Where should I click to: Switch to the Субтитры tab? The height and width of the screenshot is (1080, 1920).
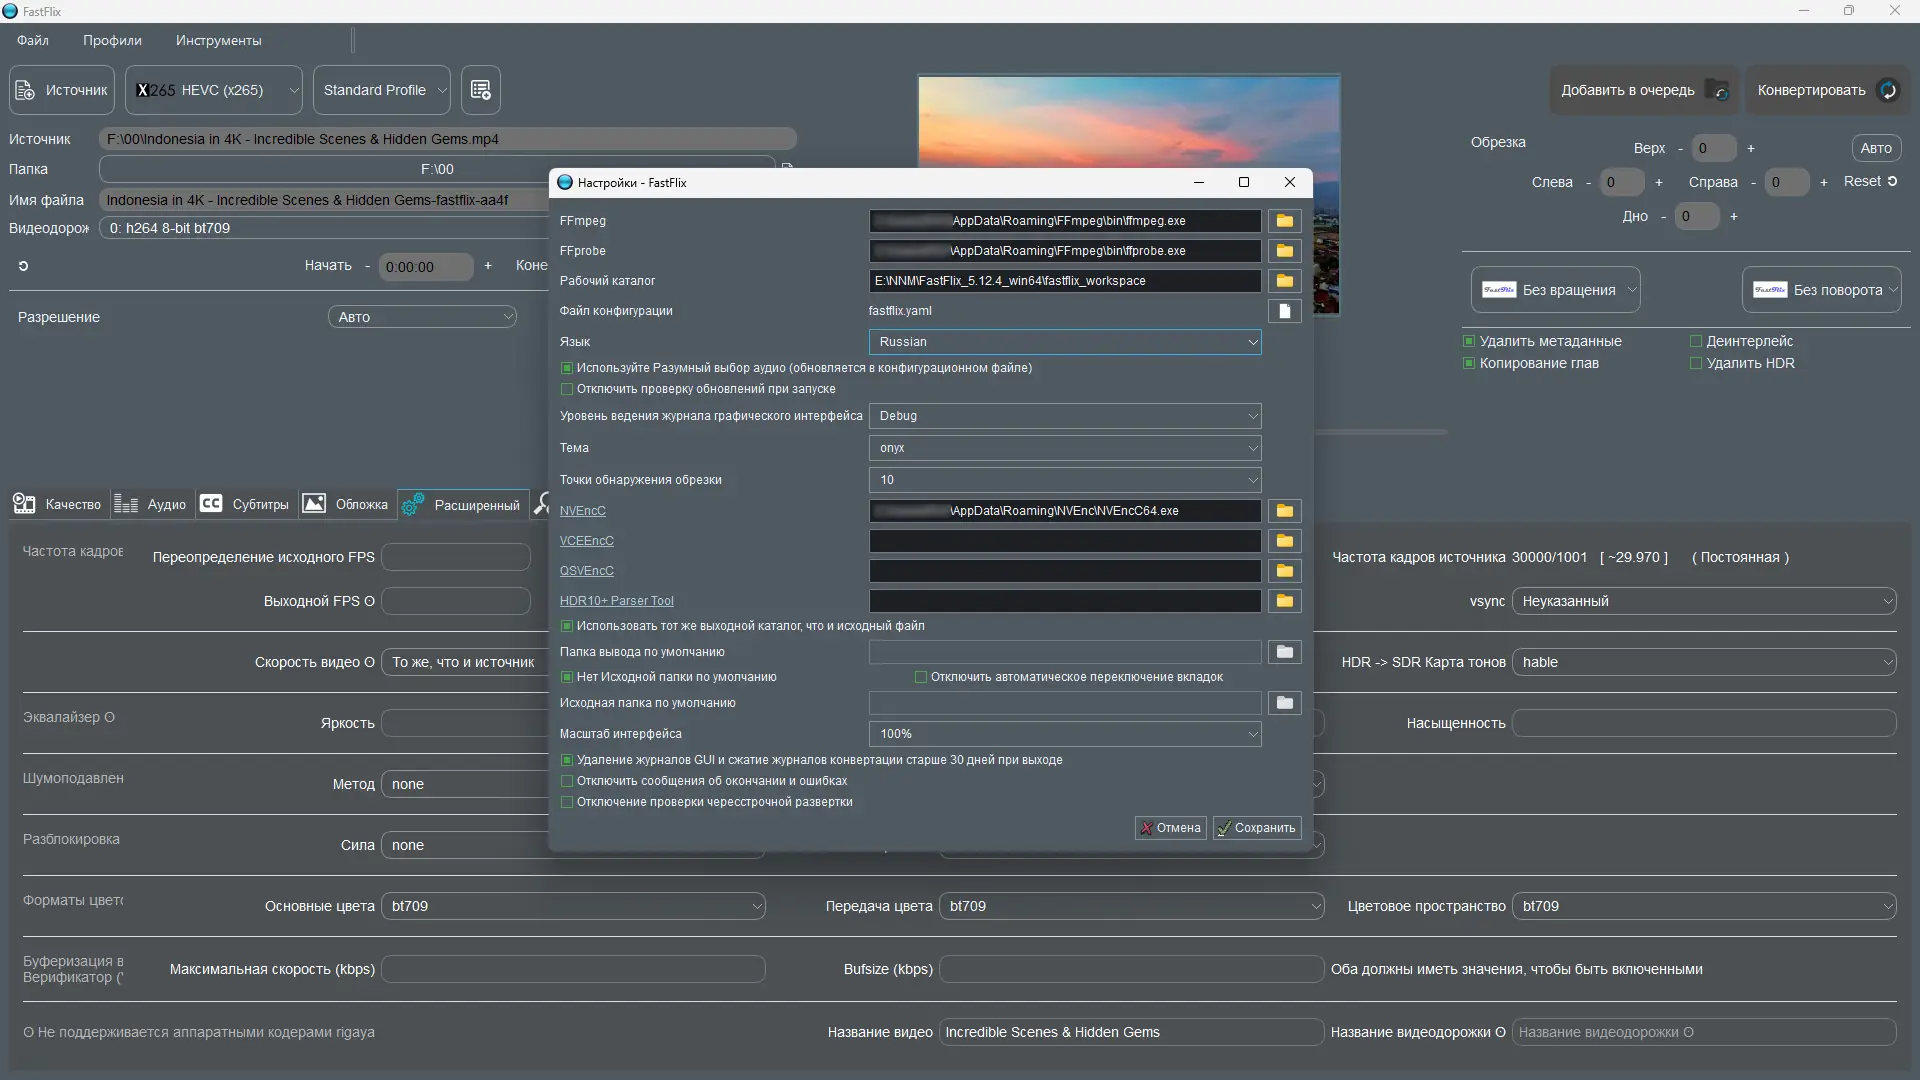coord(245,504)
